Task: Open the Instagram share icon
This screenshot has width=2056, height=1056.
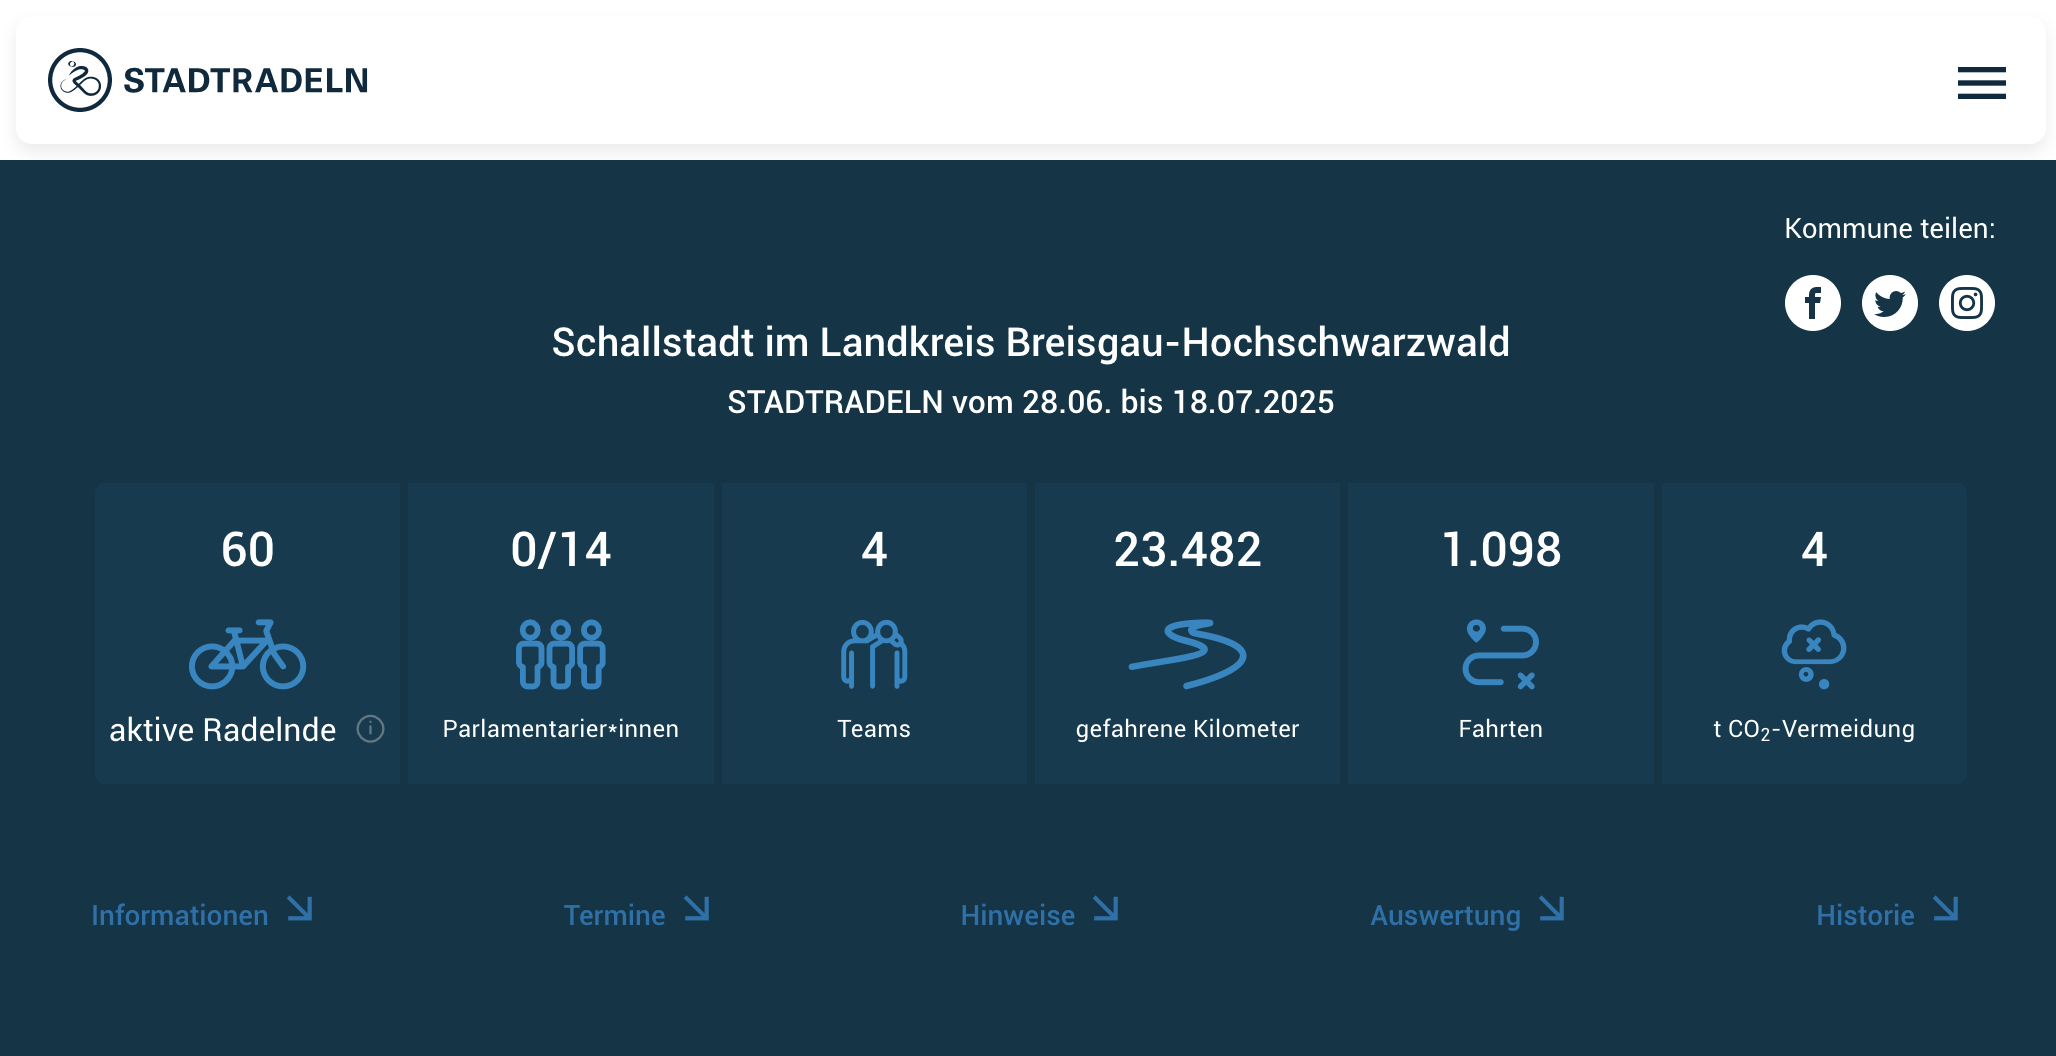Action: tap(1966, 303)
